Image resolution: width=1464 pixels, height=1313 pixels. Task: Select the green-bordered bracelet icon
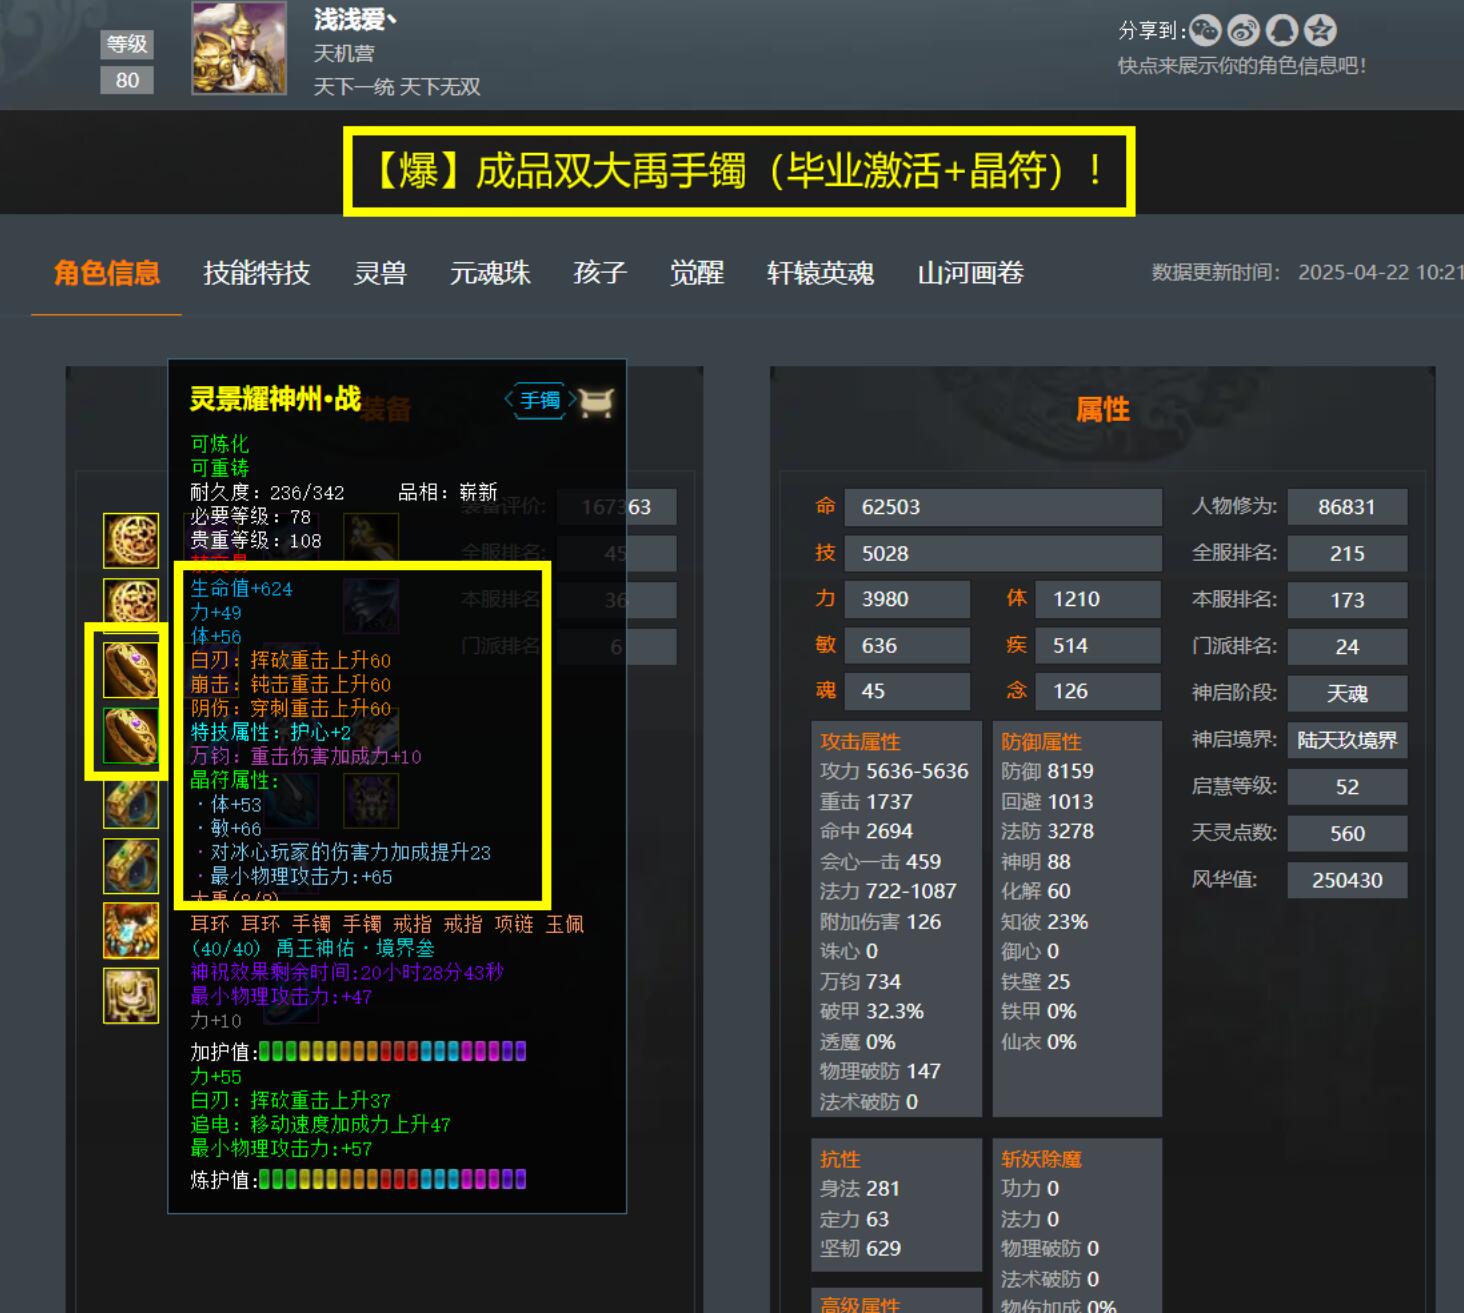131,735
